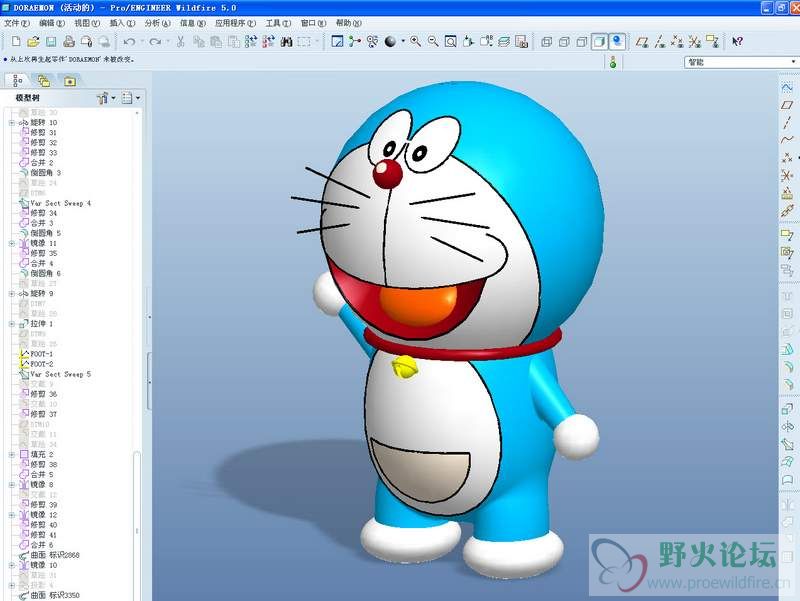Screen dimensions: 800x601
Task: Select the Sketch tool in right toolbar
Action: coord(787,87)
